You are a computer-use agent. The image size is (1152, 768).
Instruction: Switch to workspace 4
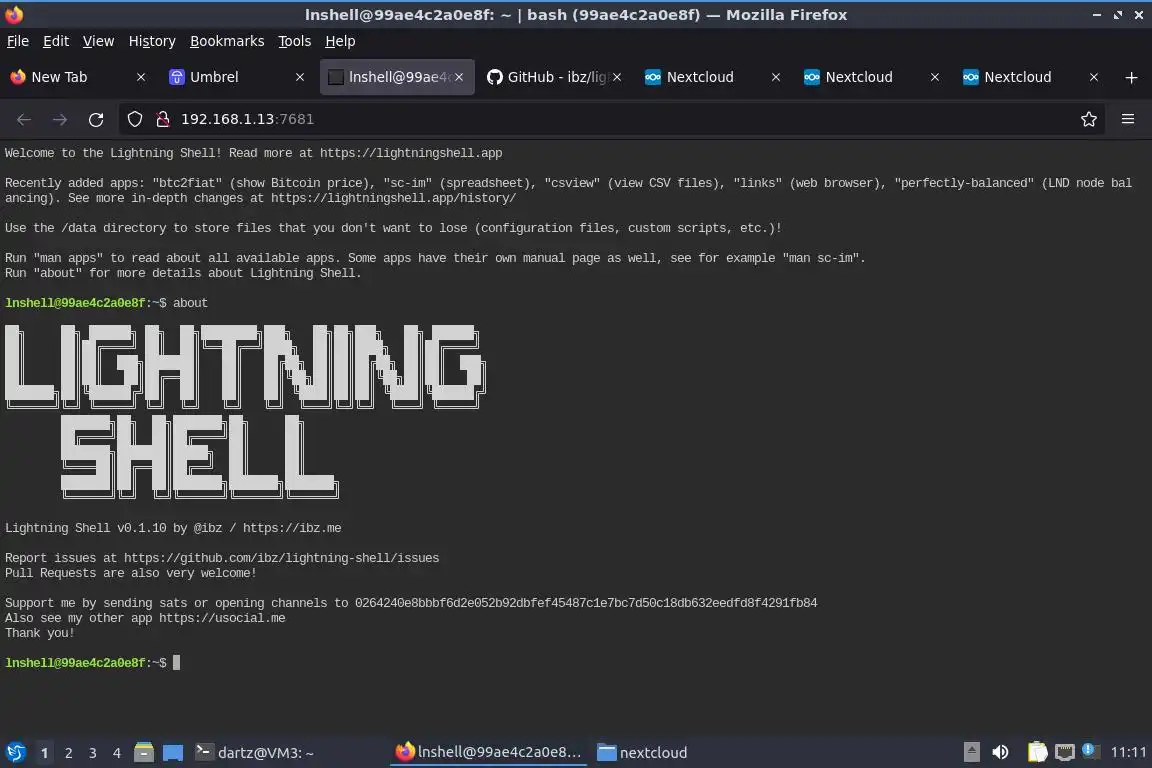[x=117, y=753]
